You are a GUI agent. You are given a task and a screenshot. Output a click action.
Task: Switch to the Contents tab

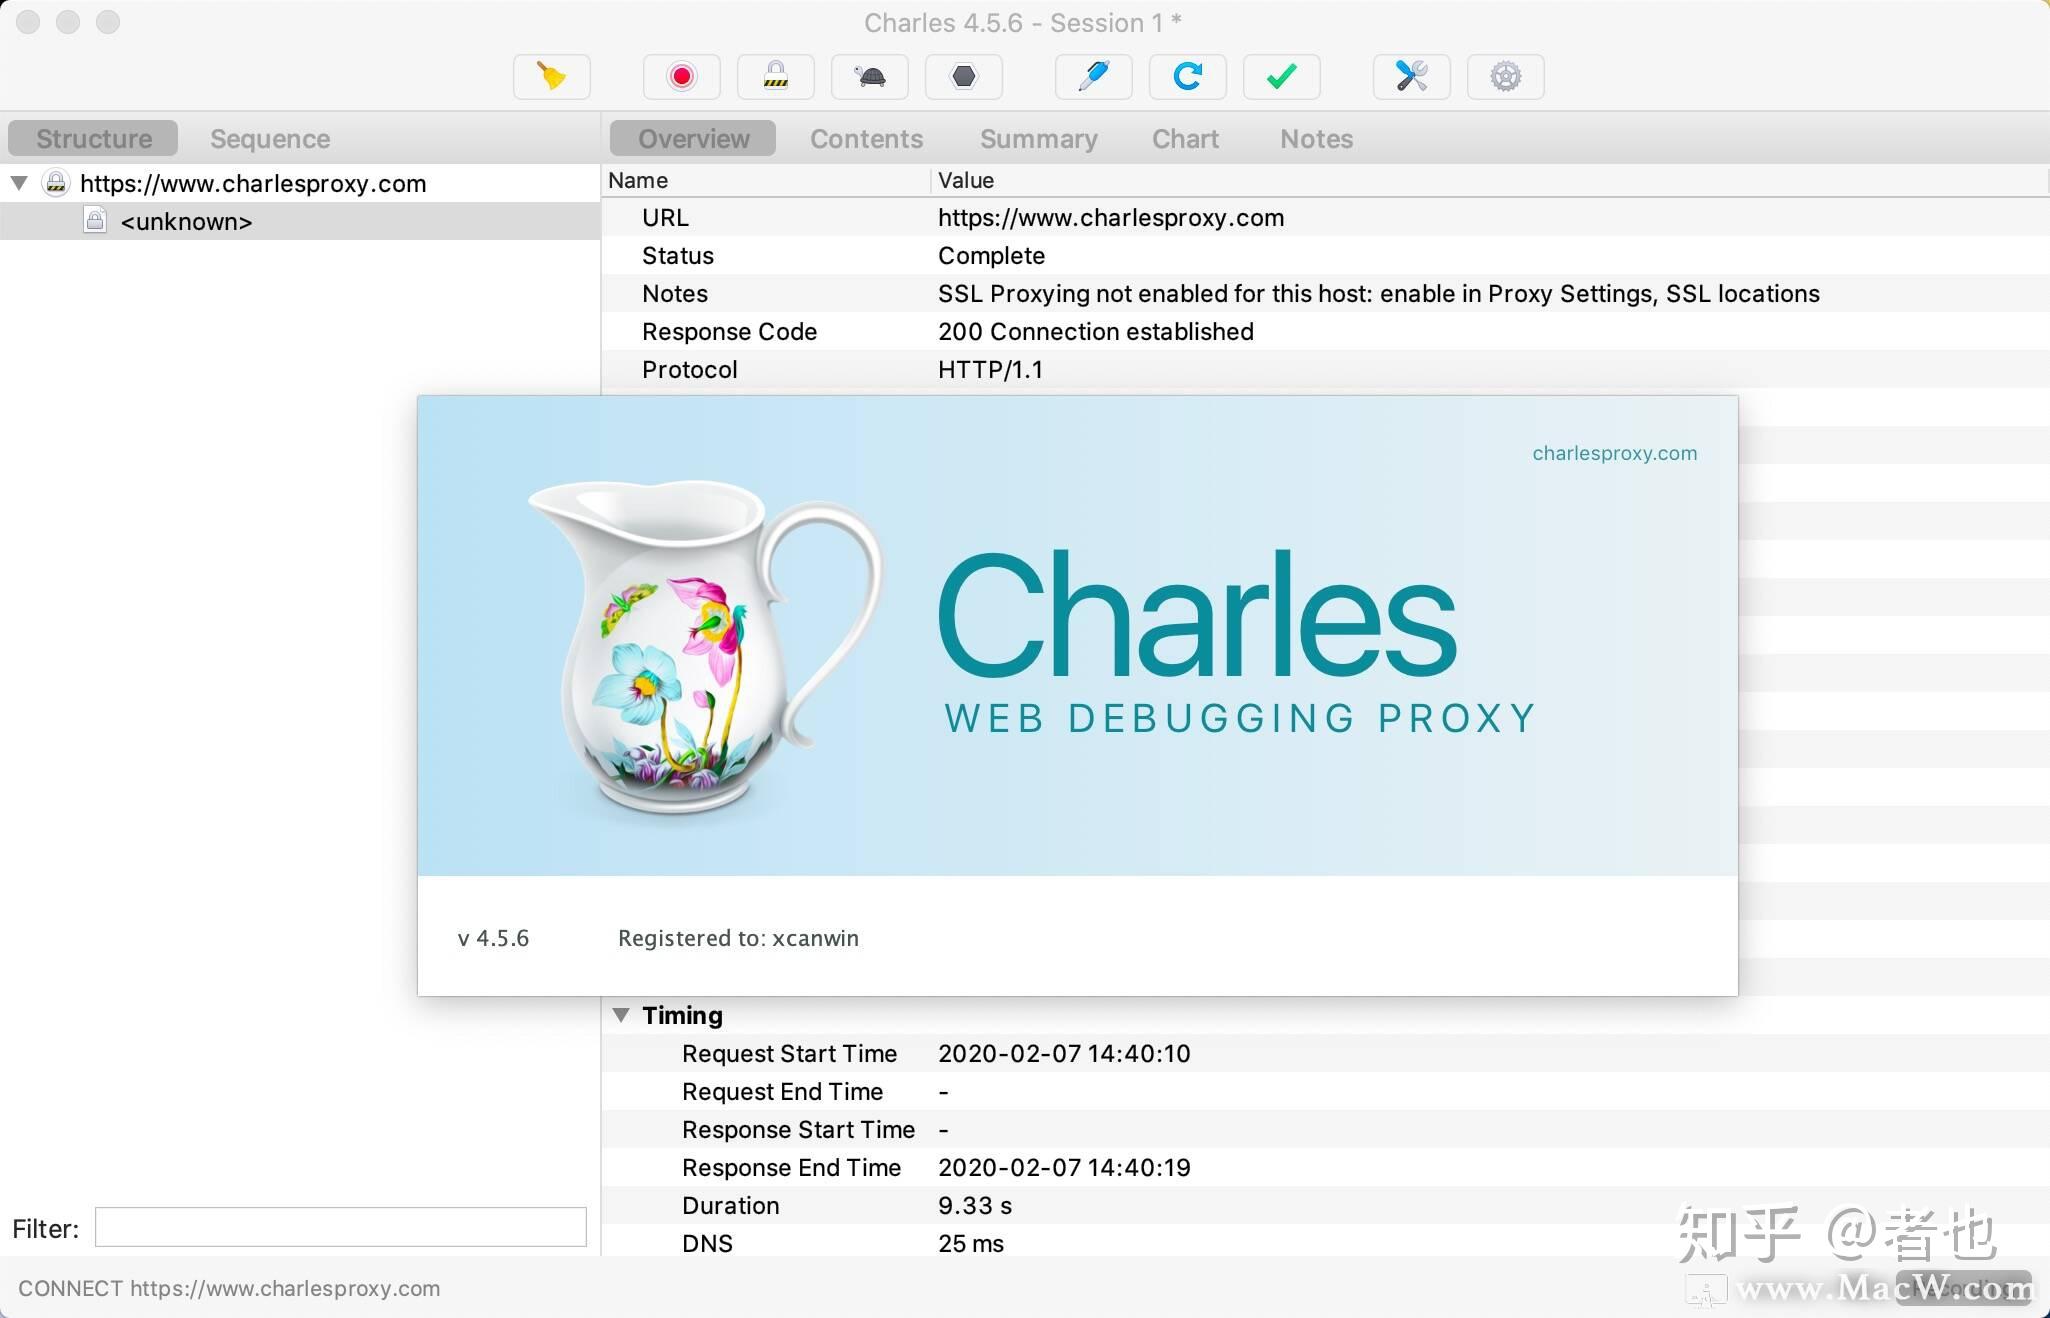(865, 138)
